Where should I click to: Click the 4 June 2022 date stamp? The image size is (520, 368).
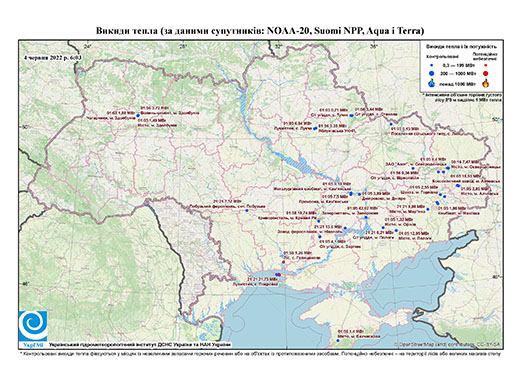click(x=52, y=57)
